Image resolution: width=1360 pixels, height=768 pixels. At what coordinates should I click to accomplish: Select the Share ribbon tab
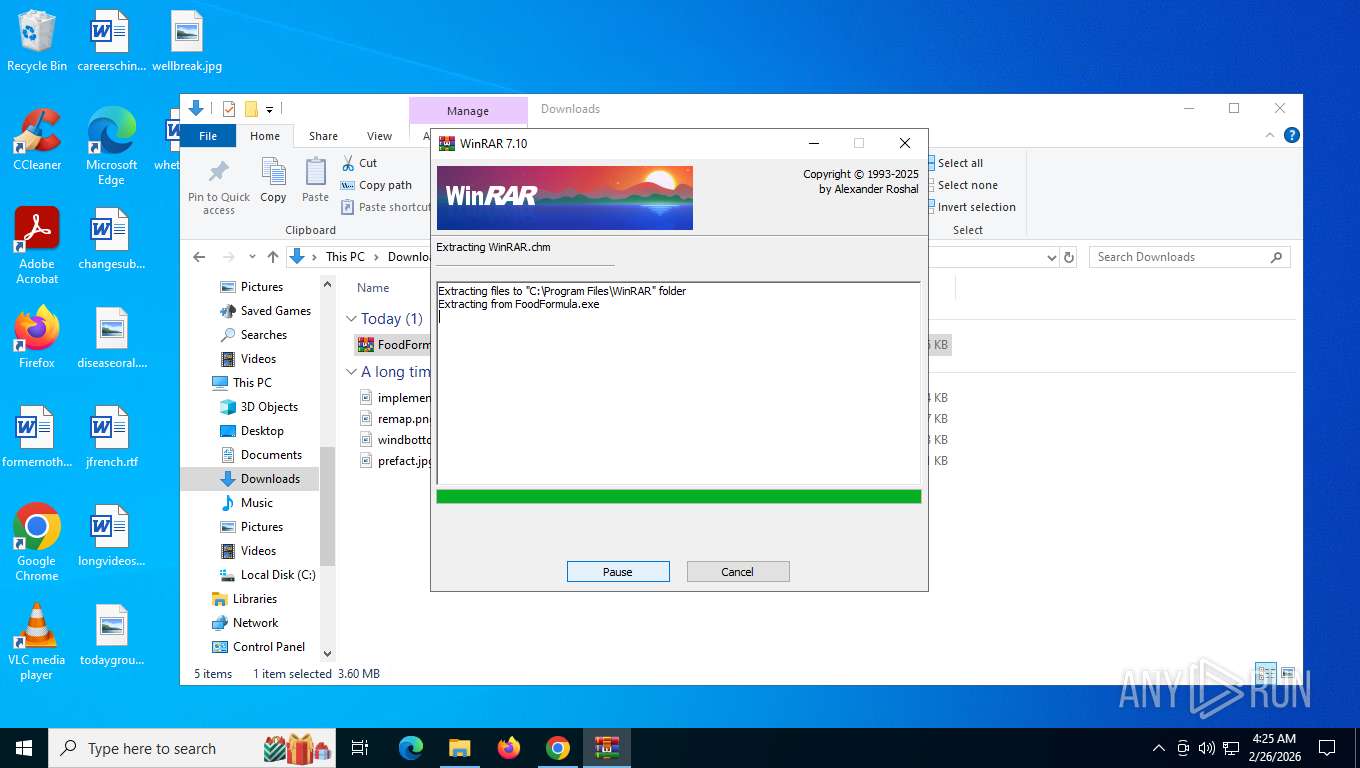click(x=323, y=136)
